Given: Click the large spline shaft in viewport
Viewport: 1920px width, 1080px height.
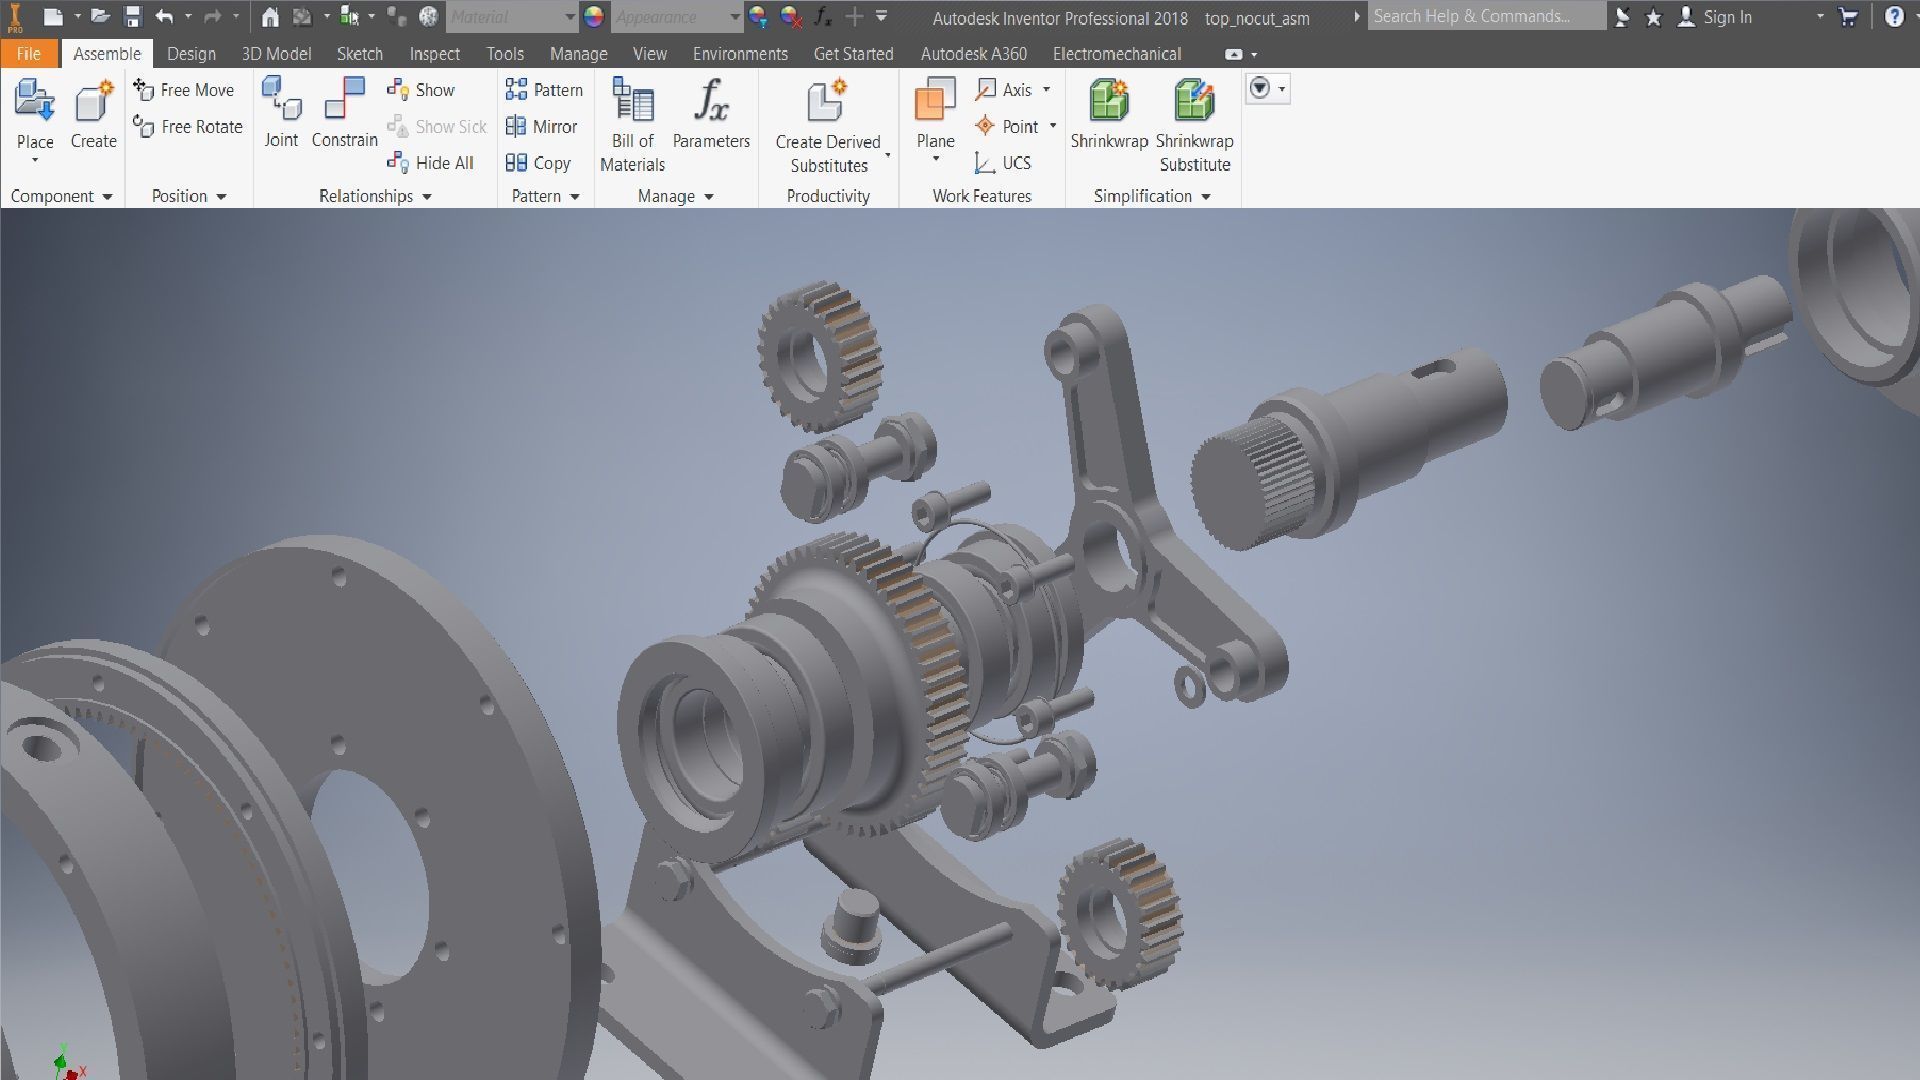Looking at the screenshot, I should pos(1350,450).
